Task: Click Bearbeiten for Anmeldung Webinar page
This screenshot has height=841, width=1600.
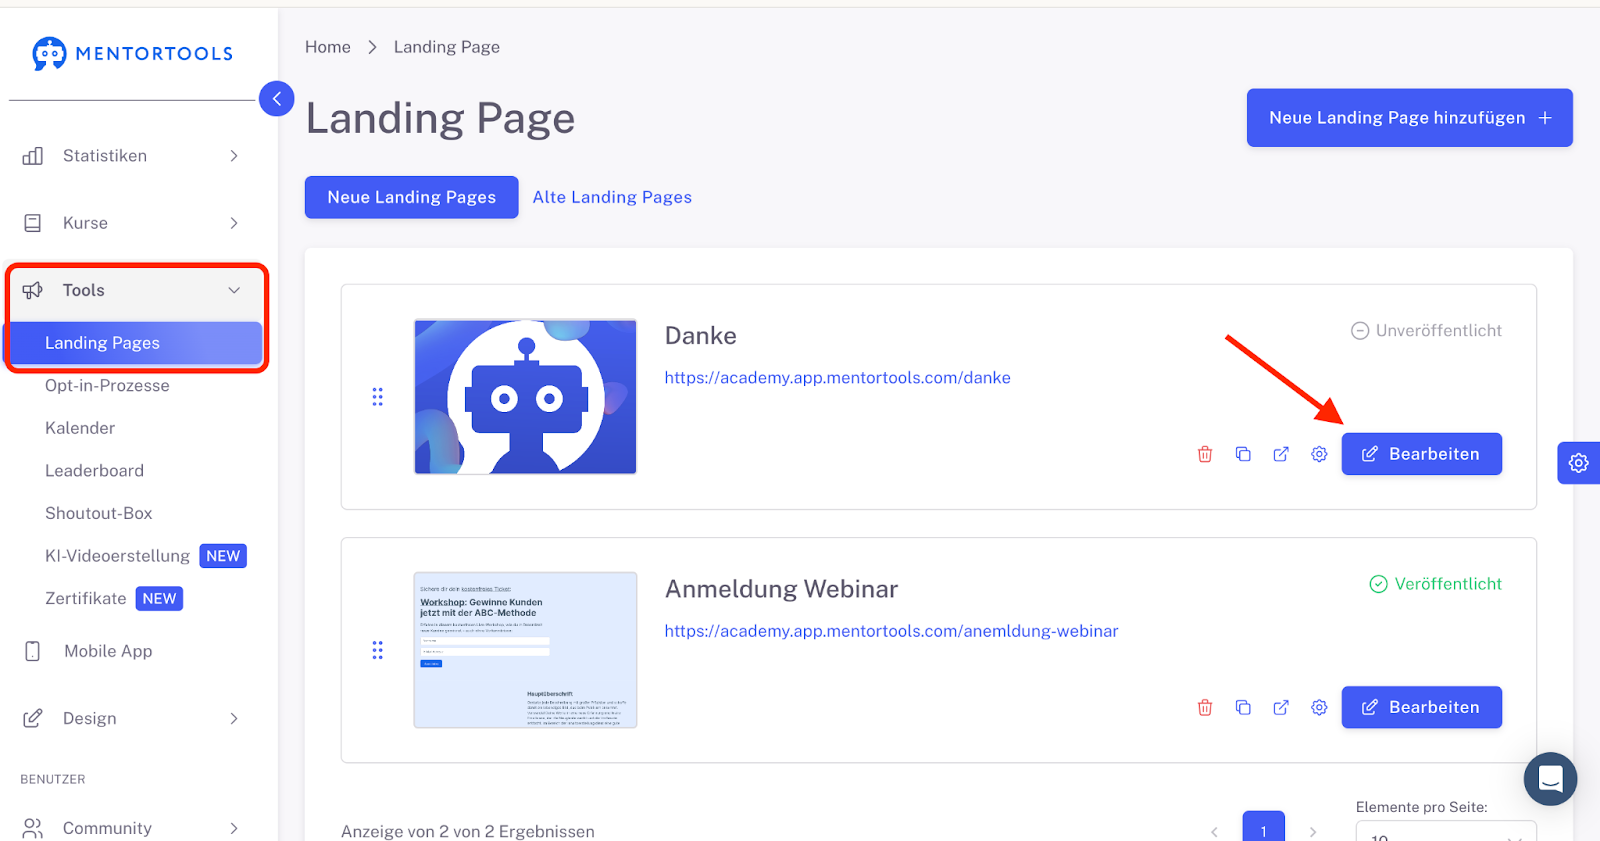Action: (1422, 707)
